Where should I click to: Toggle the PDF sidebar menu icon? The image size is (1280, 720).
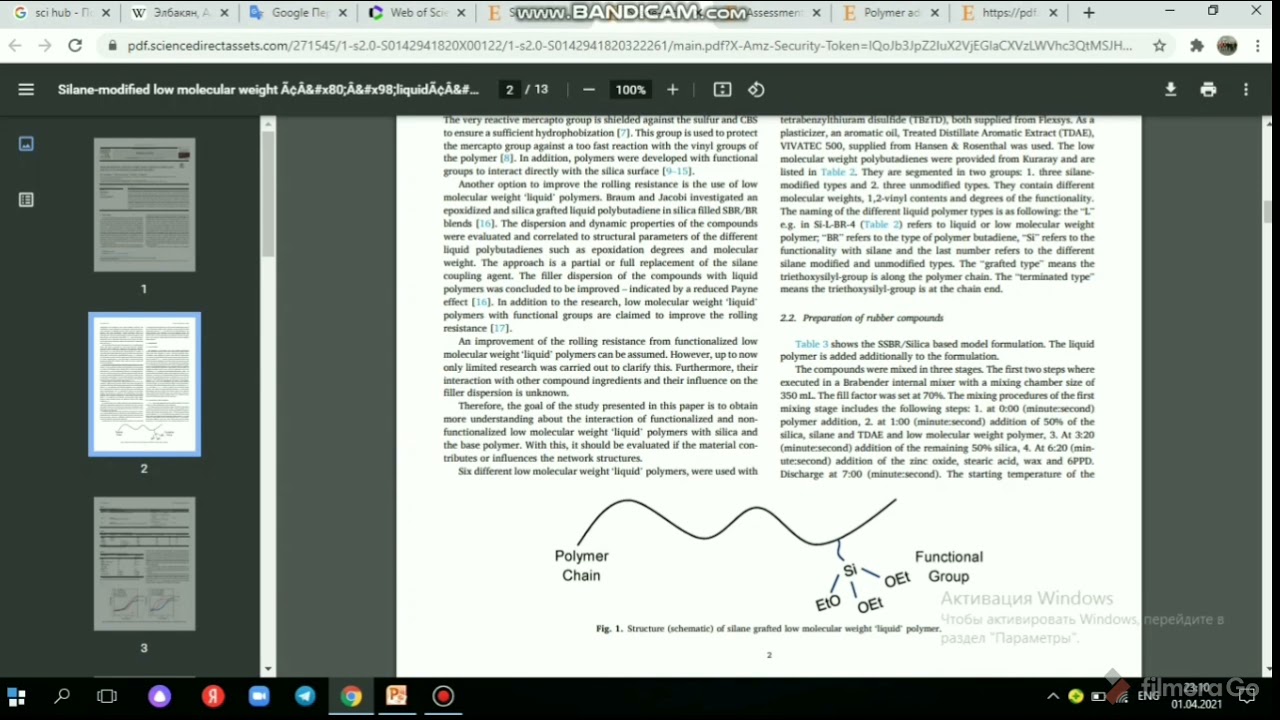[x=26, y=89]
